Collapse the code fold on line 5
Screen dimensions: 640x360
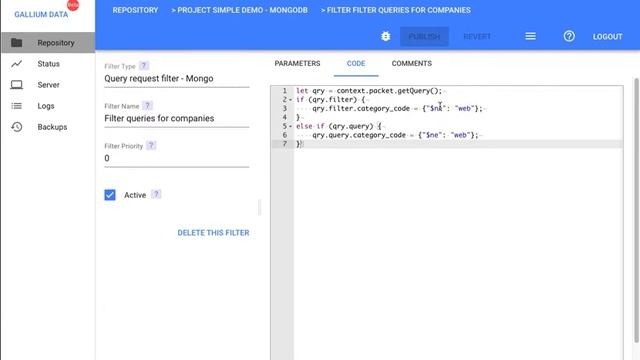(290, 126)
